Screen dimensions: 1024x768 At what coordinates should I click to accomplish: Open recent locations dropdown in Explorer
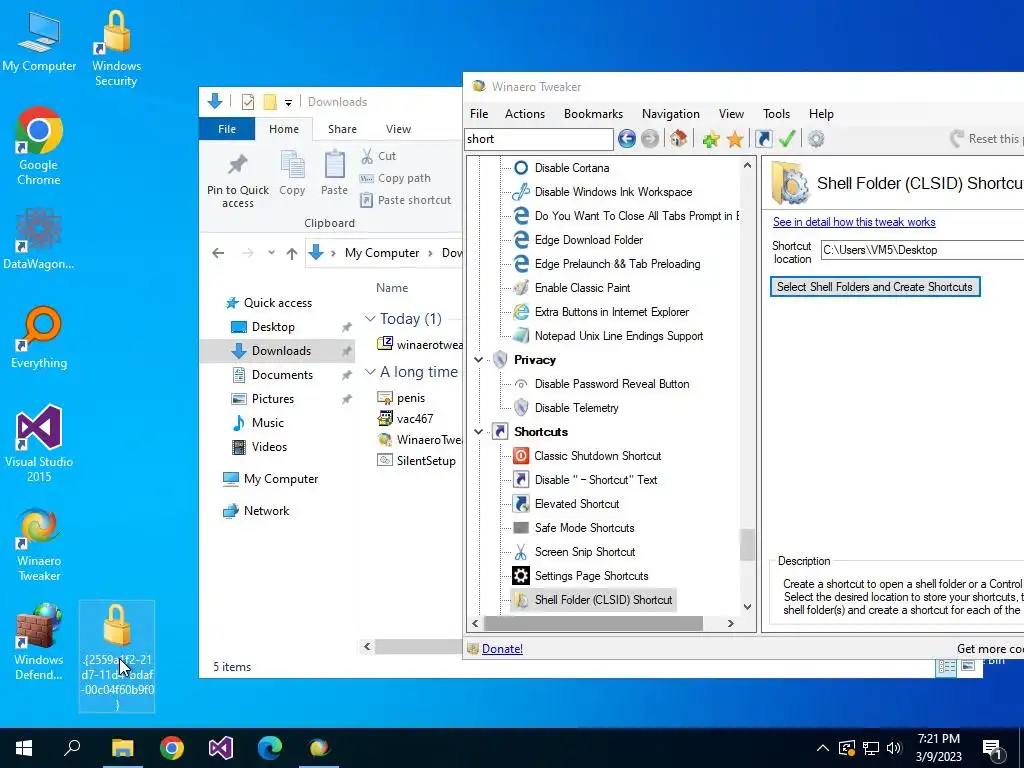coord(271,253)
